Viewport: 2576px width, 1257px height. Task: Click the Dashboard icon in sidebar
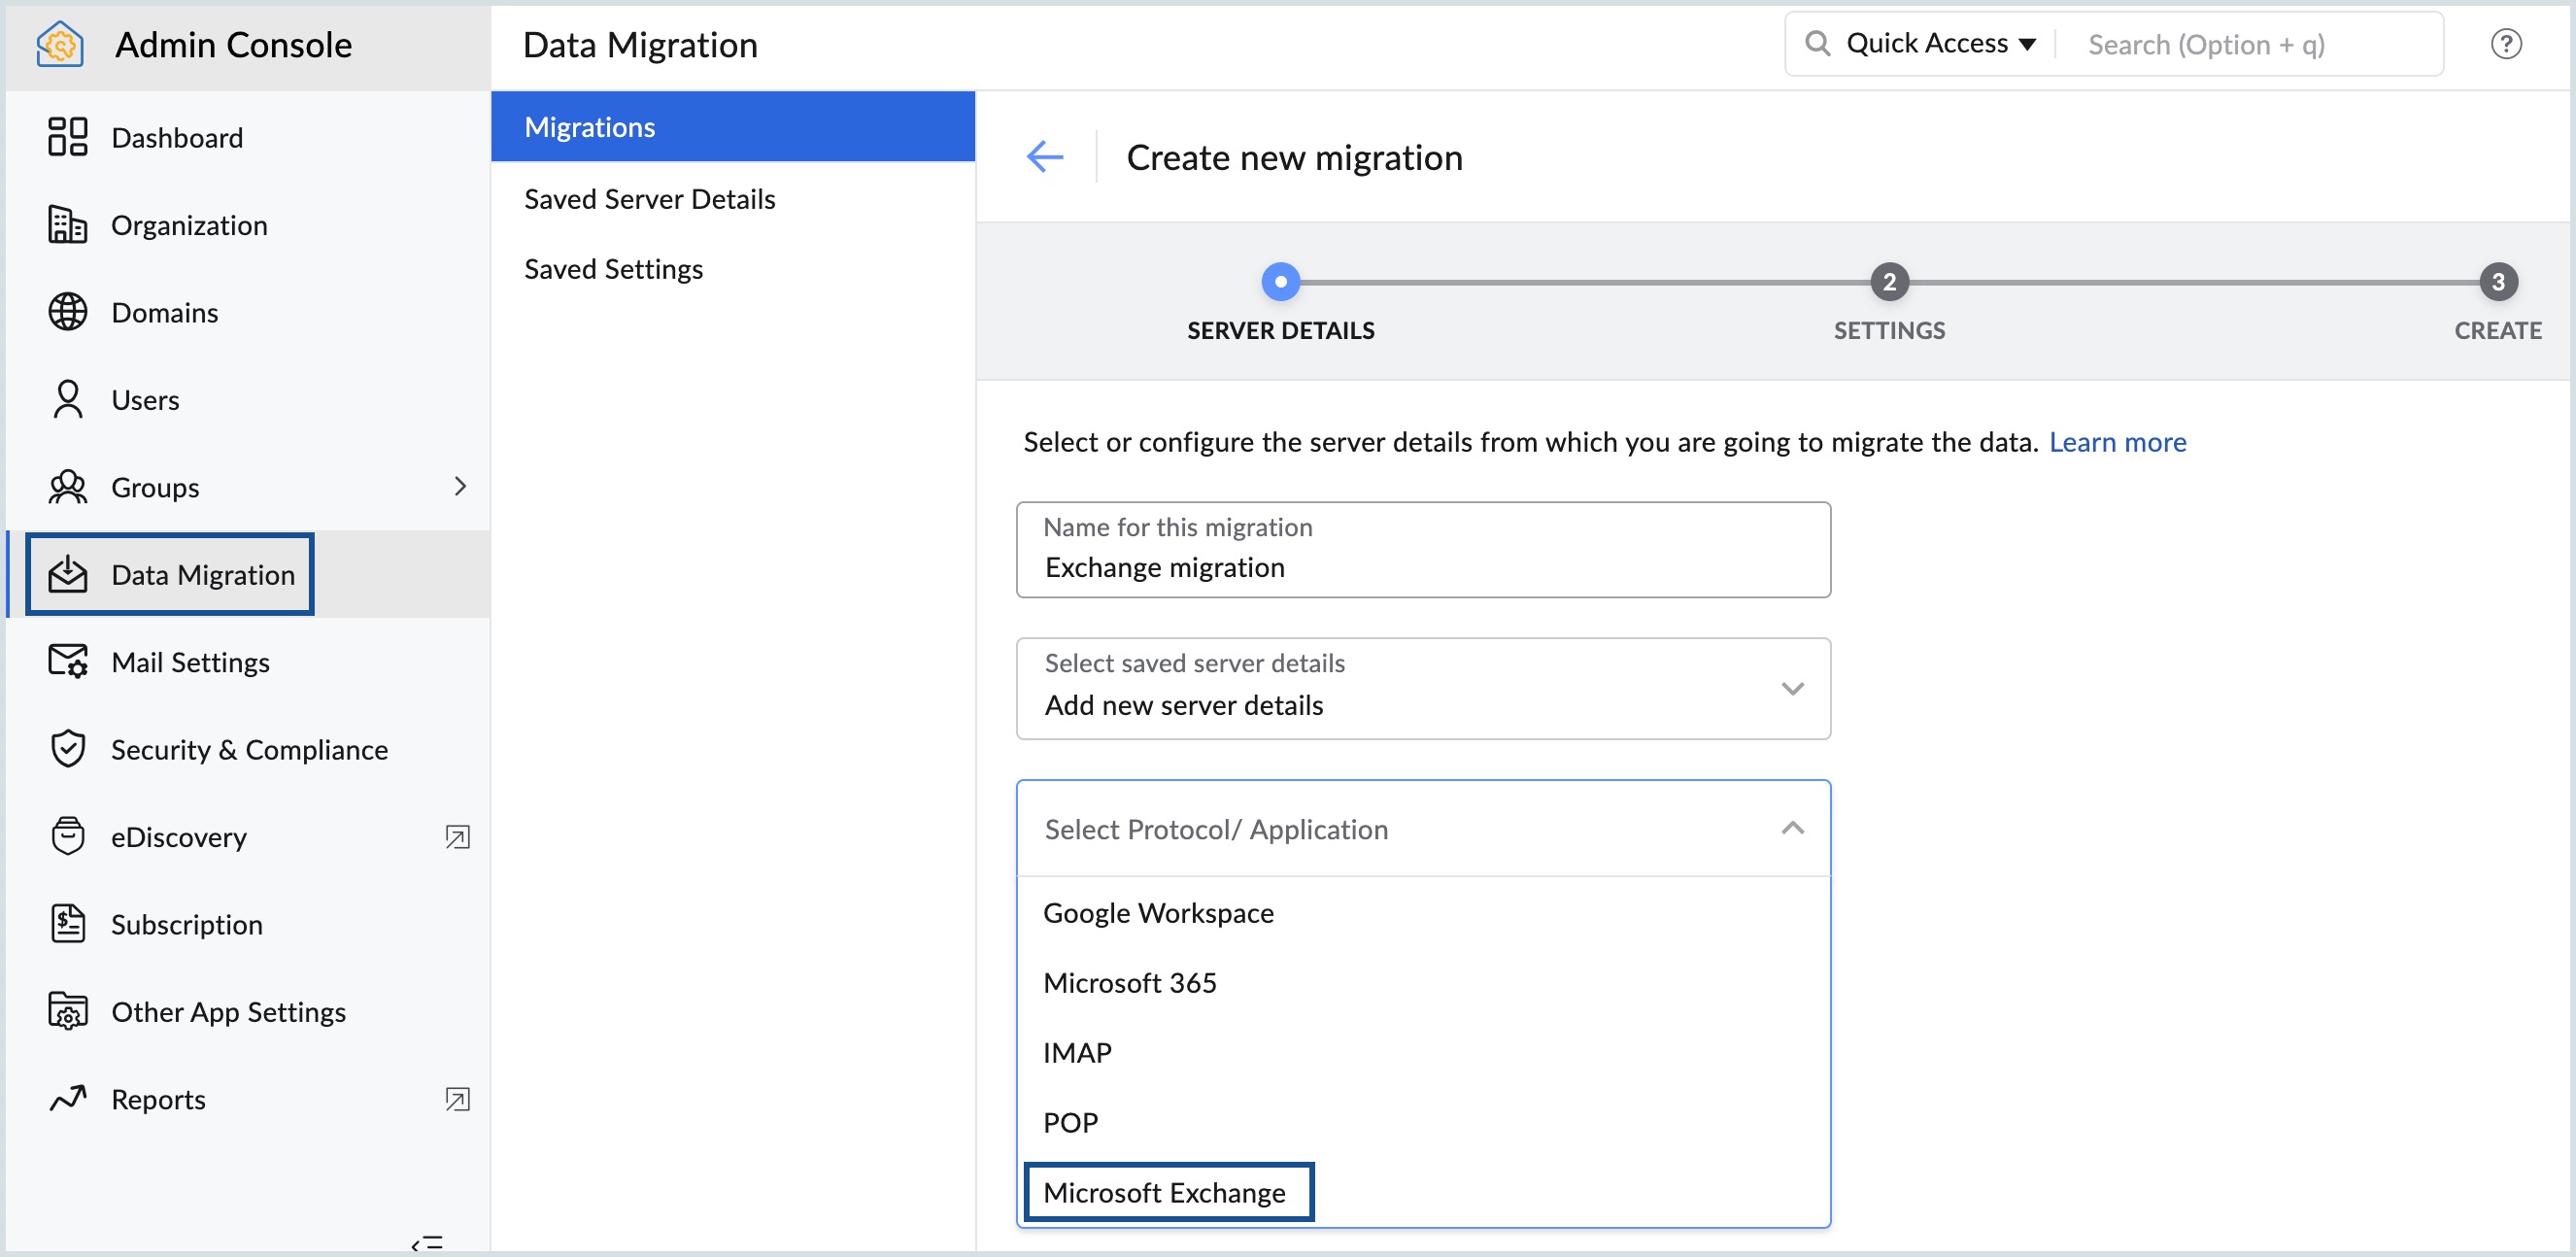[67, 137]
